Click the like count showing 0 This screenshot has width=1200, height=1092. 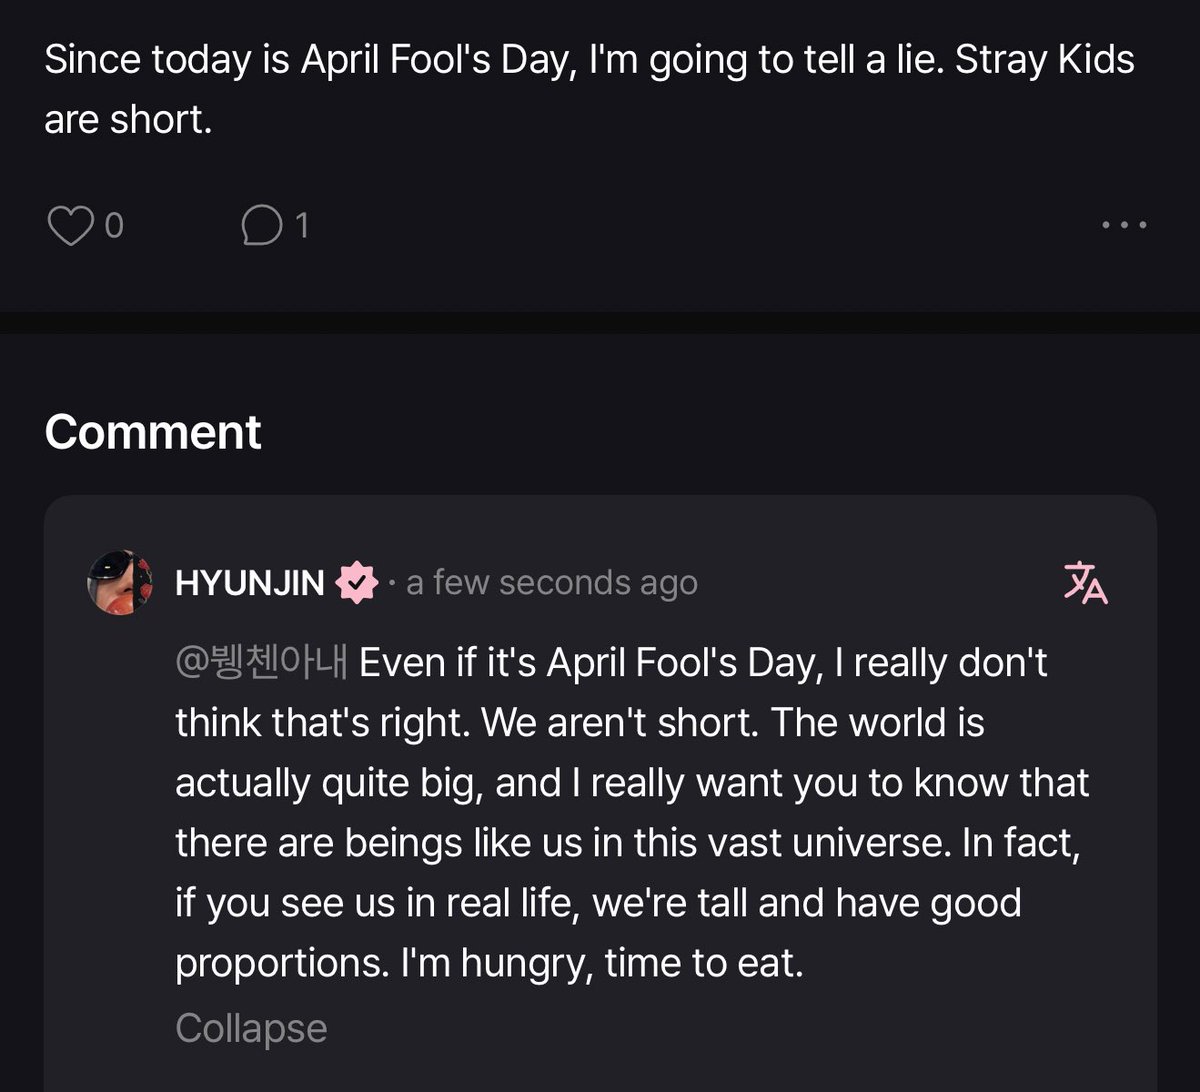pyautogui.click(x=114, y=227)
